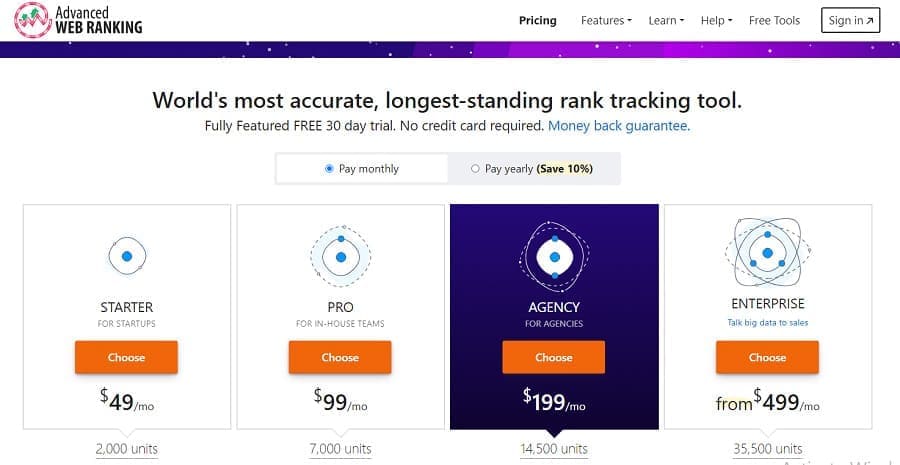Open the Money back guarantee link
Viewport: 900px width, 465px height.
point(619,127)
